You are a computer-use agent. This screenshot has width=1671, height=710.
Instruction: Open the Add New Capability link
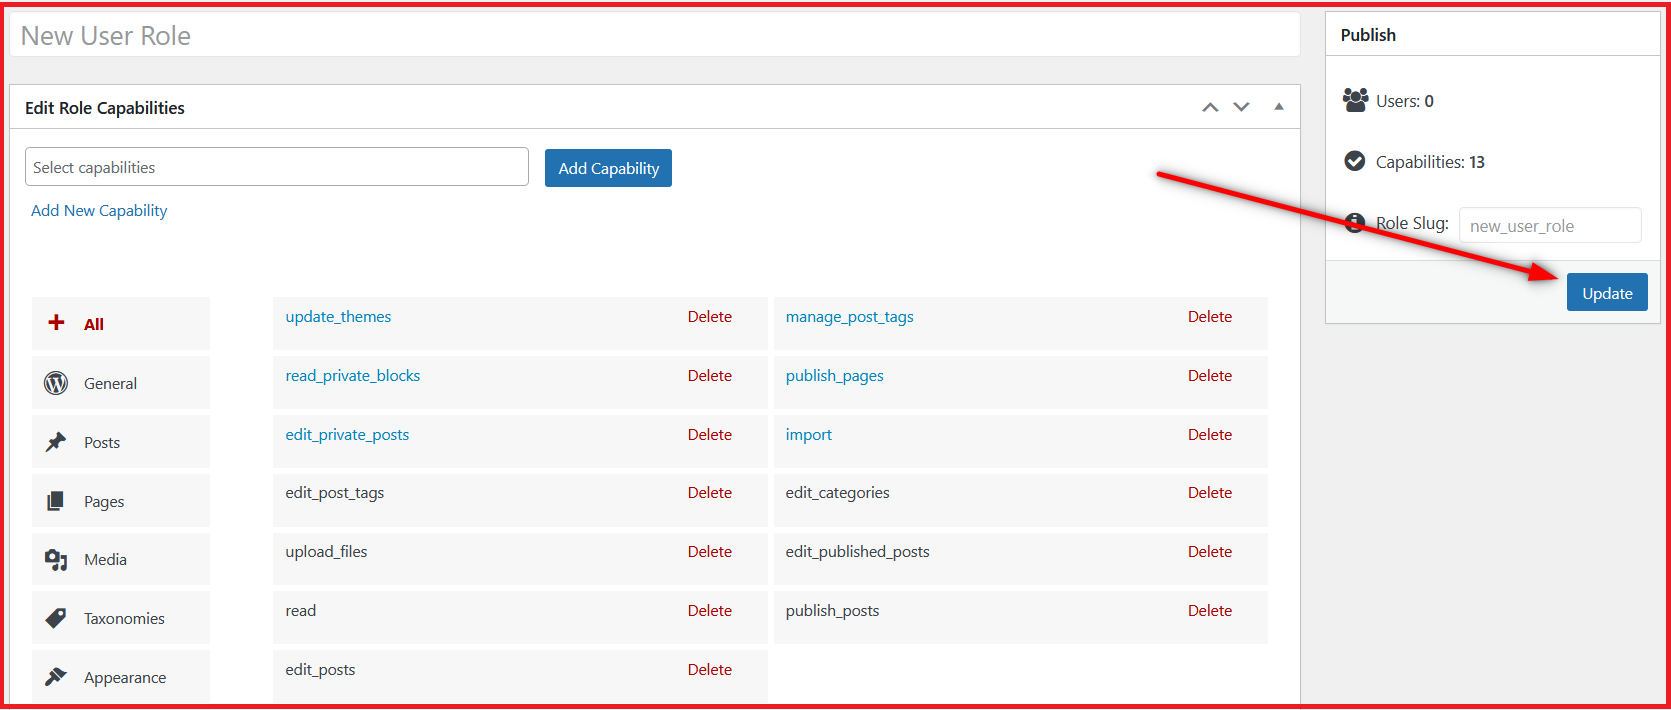point(99,210)
